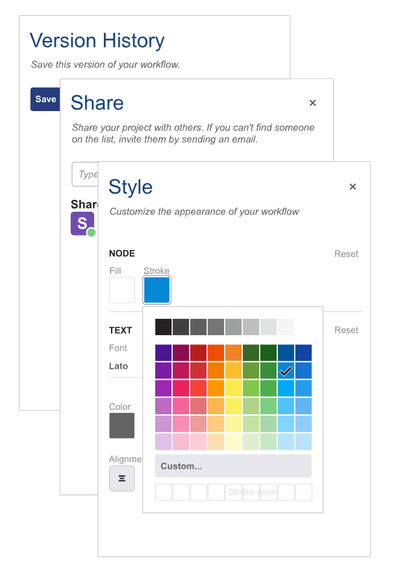This screenshot has width=400, height=578.
Task: Choose the lime green swatch in third row
Action: pyautogui.click(x=251, y=389)
